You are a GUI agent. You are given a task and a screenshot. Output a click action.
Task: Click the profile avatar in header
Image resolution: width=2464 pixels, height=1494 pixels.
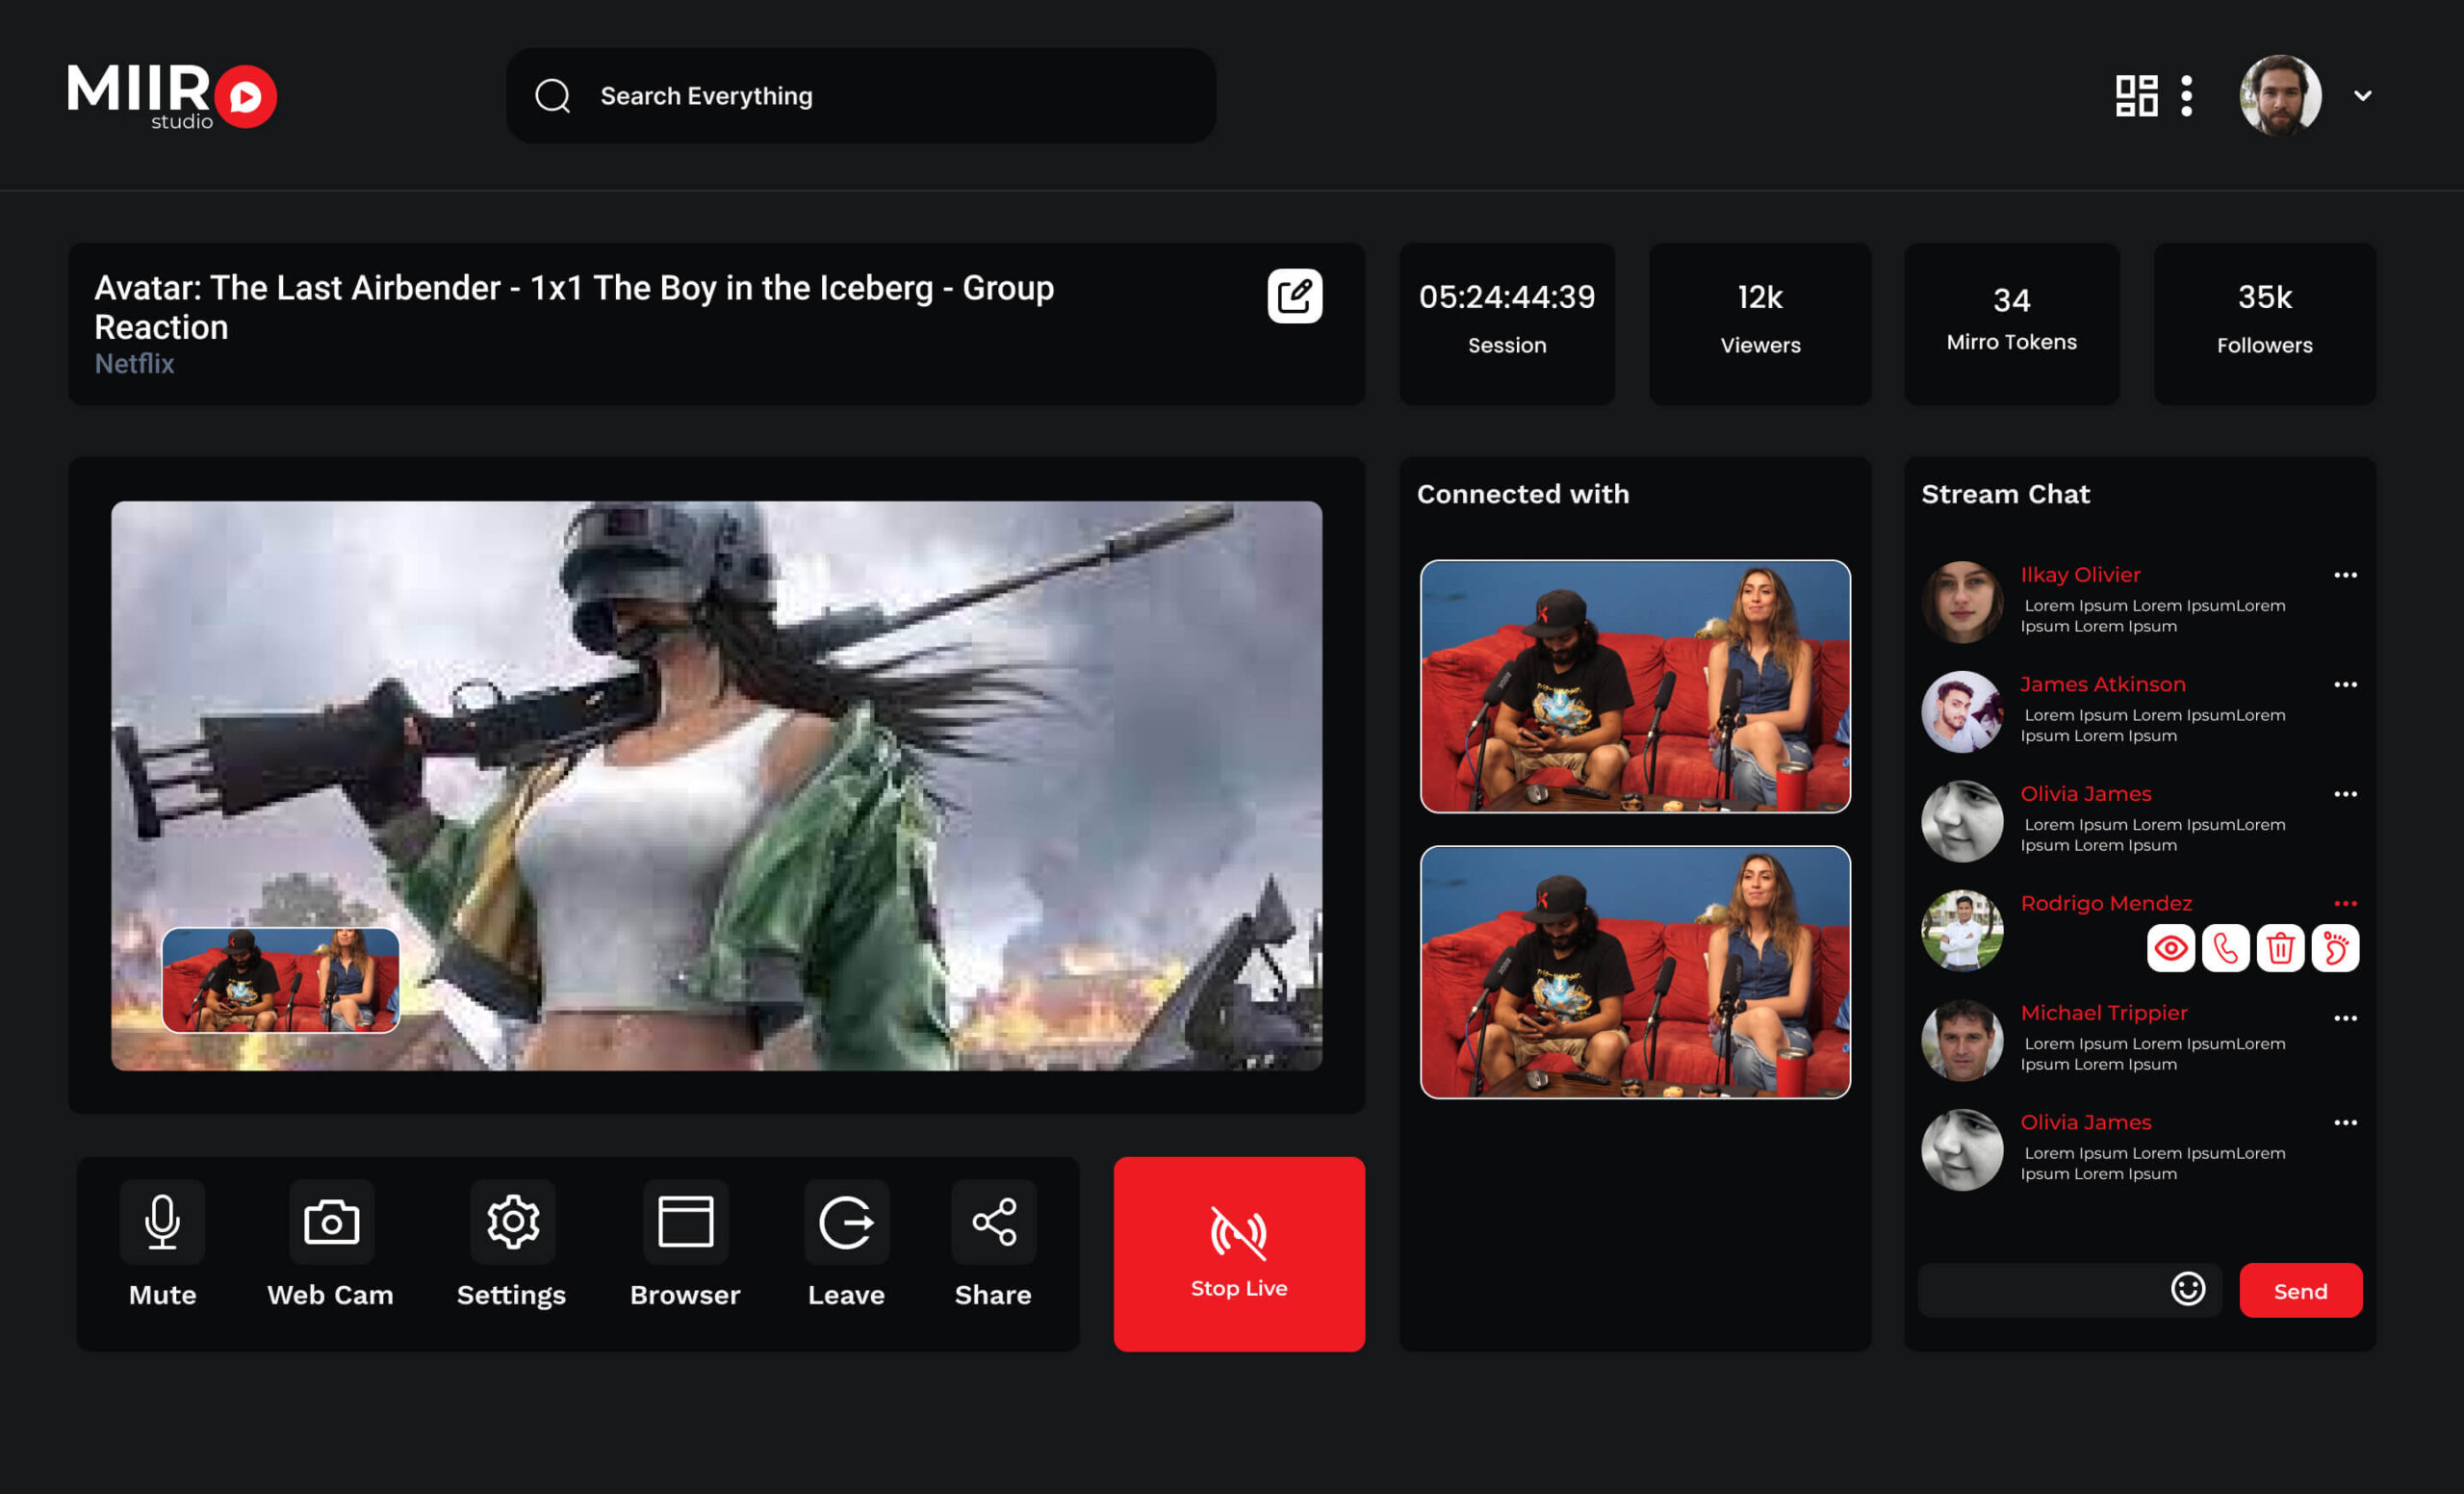[x=2280, y=96]
